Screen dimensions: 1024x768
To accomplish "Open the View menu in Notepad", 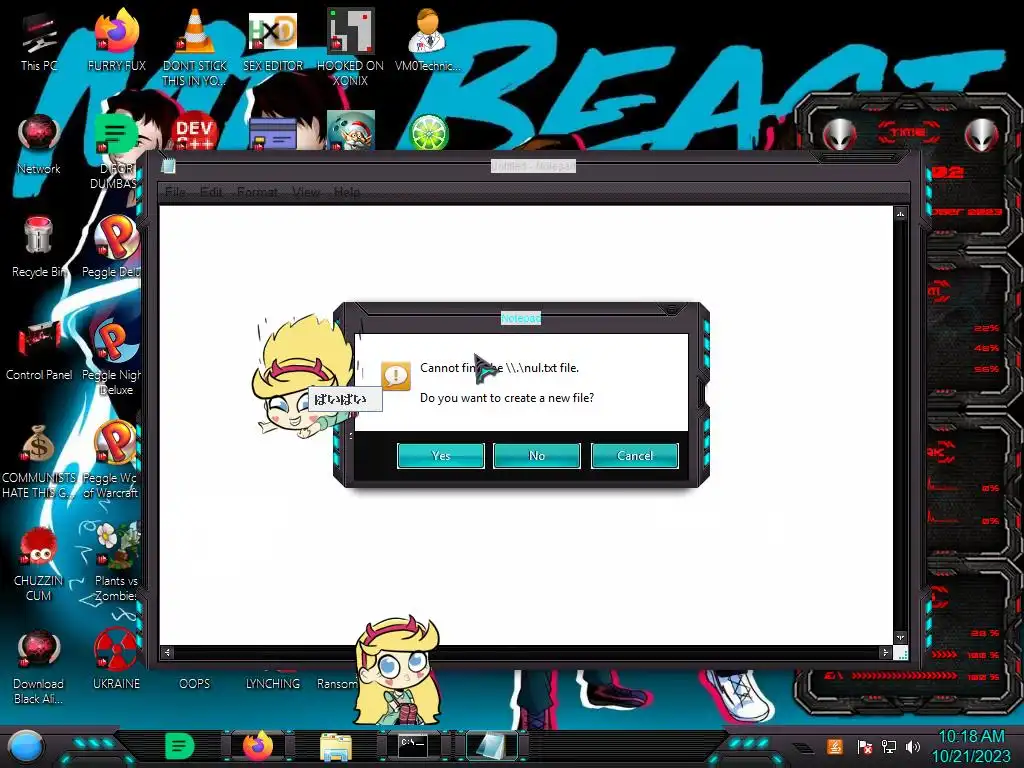I will coord(306,192).
